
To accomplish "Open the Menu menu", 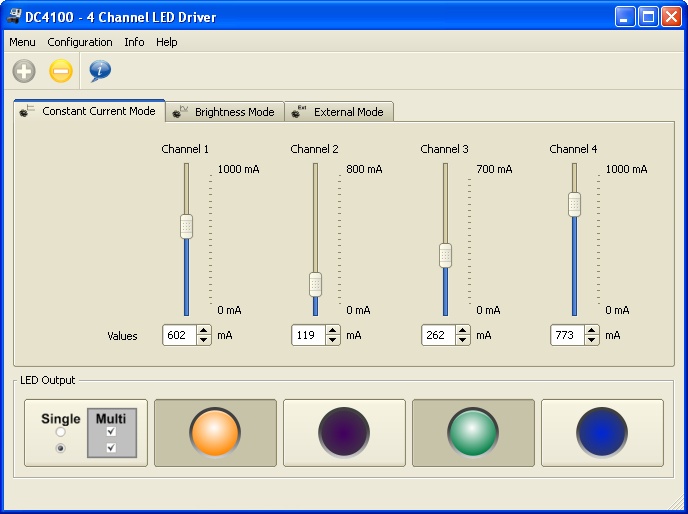I will click(22, 42).
